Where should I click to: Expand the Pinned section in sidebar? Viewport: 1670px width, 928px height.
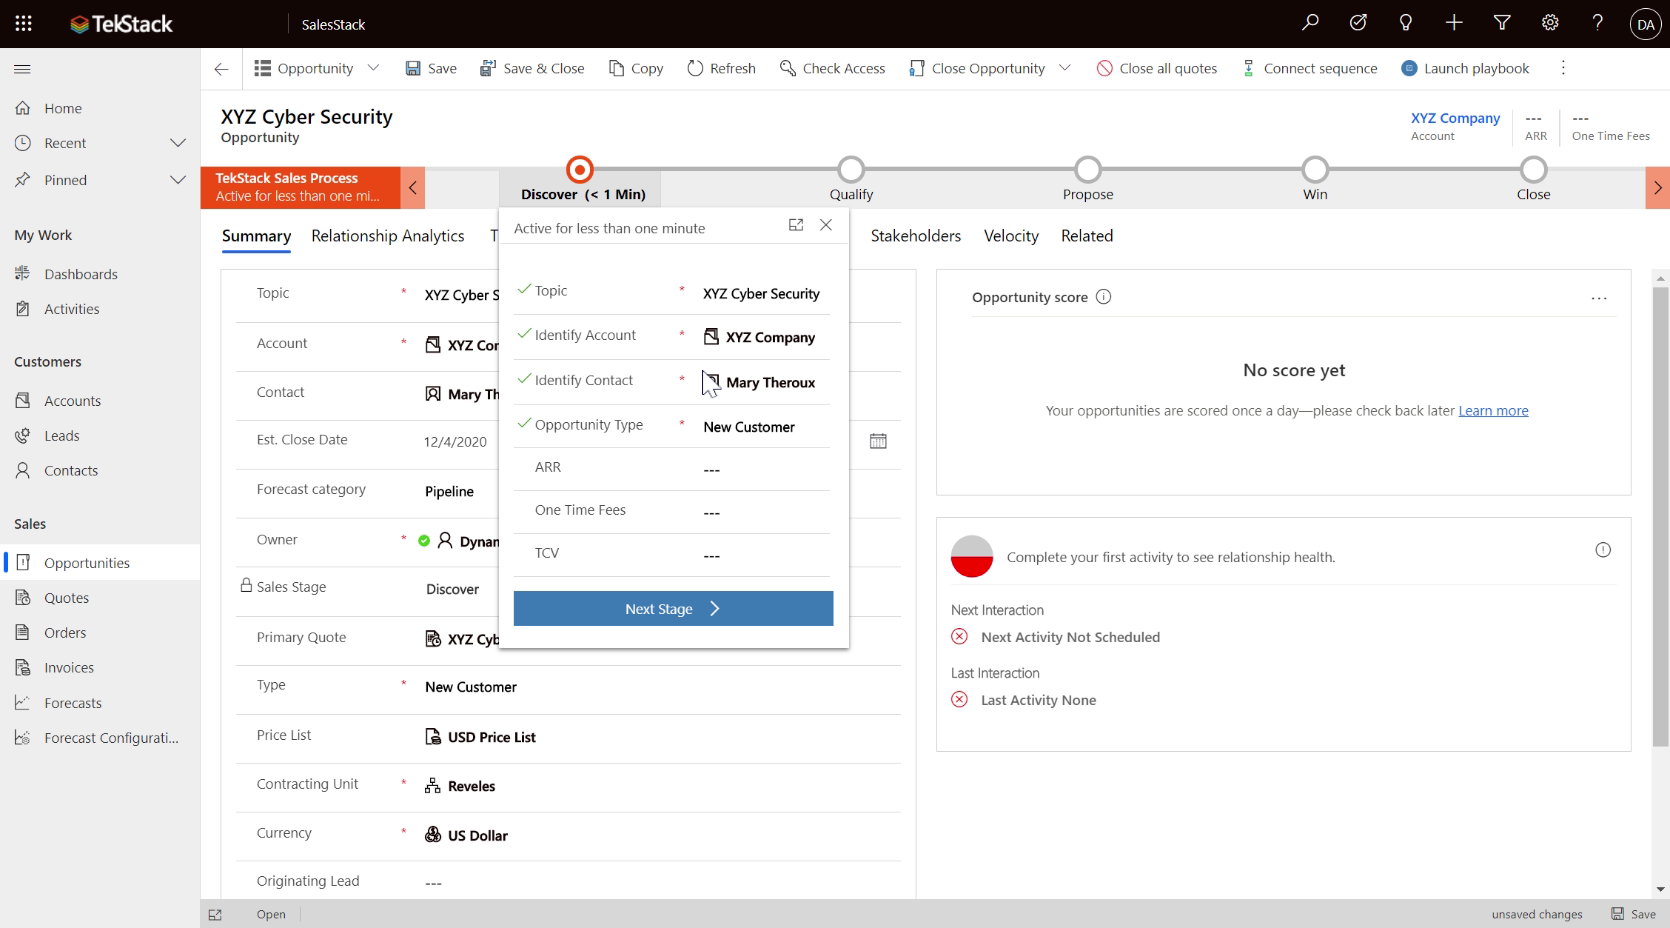(178, 180)
